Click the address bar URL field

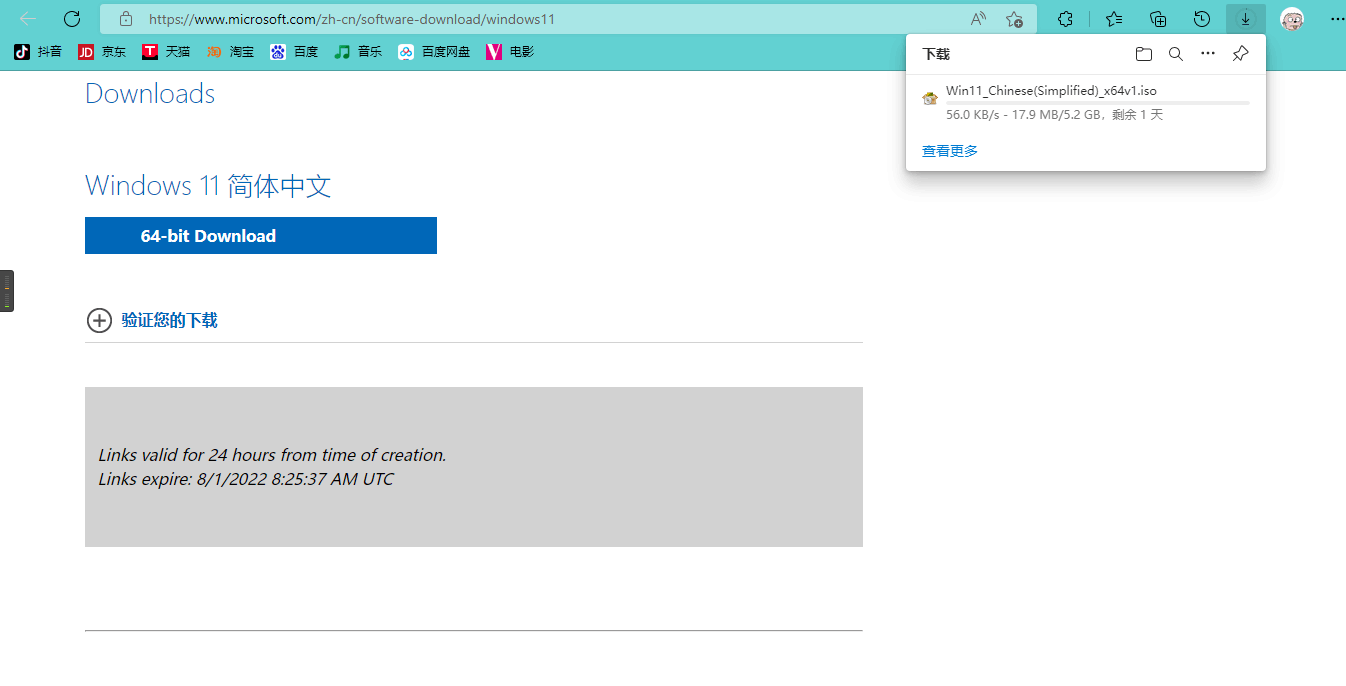568,19
